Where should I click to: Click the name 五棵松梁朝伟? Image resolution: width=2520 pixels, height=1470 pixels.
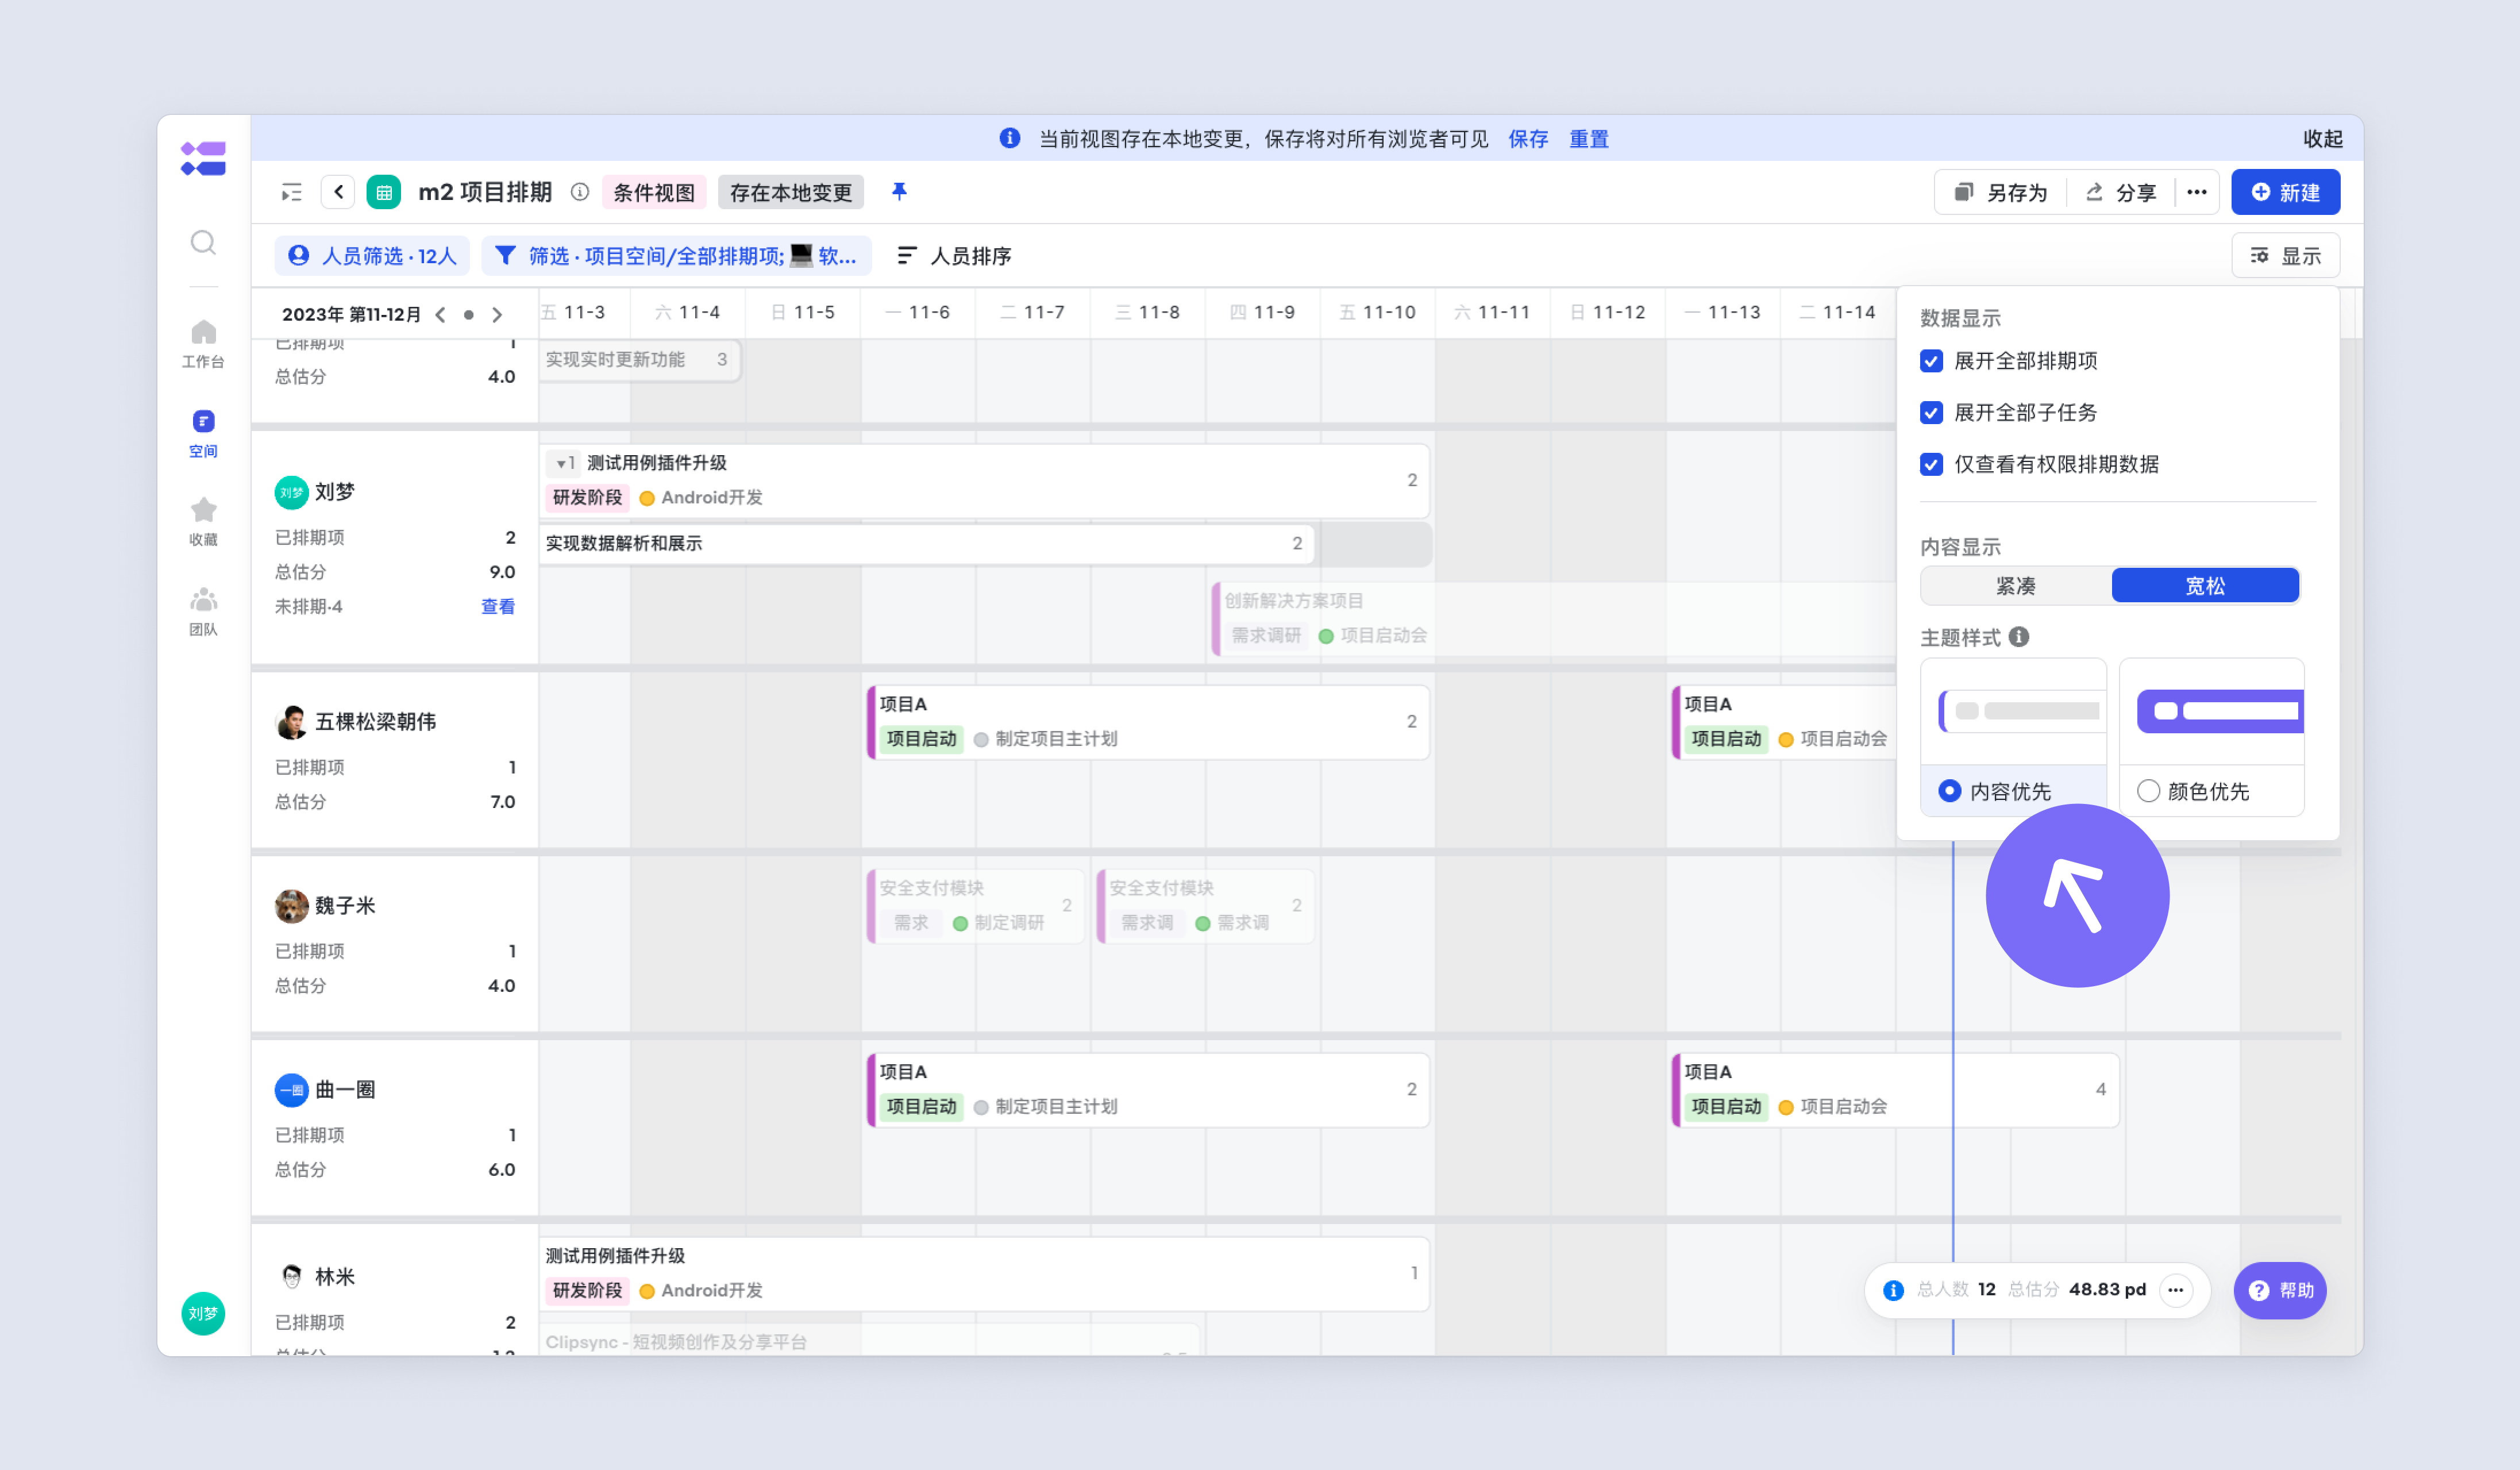coord(376,722)
